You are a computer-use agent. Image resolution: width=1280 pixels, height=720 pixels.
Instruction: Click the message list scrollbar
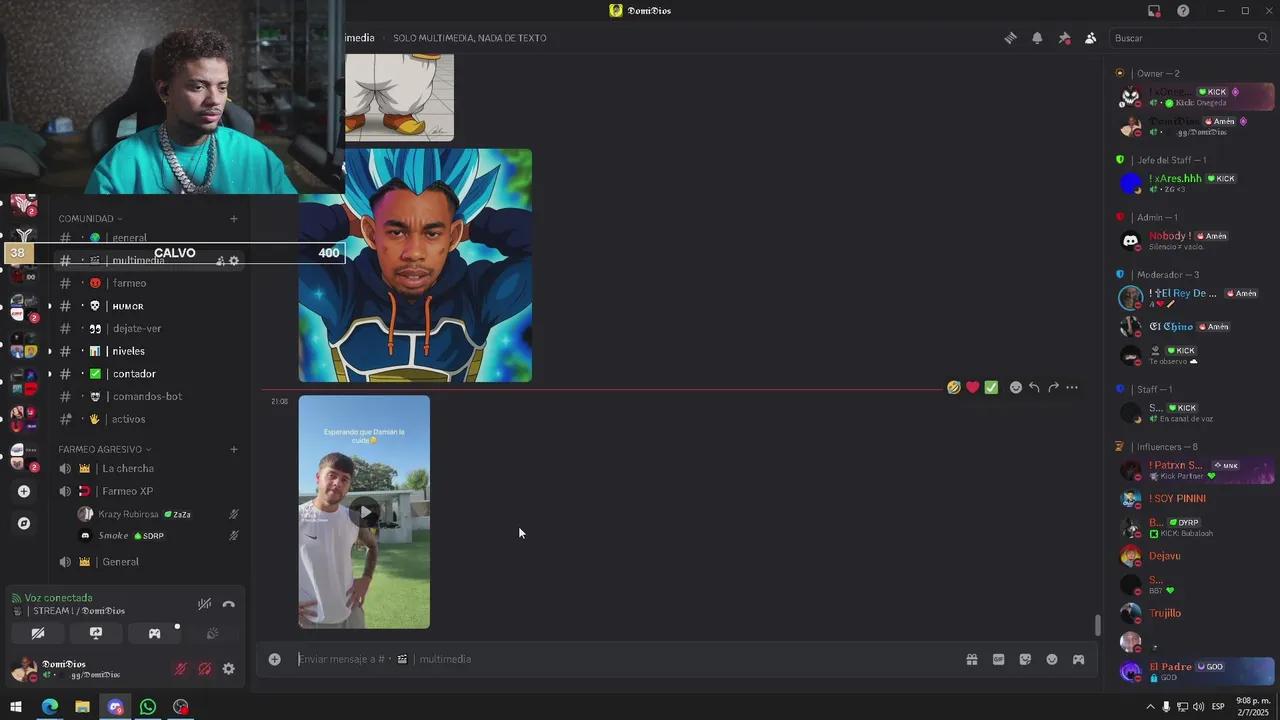pos(1098,625)
